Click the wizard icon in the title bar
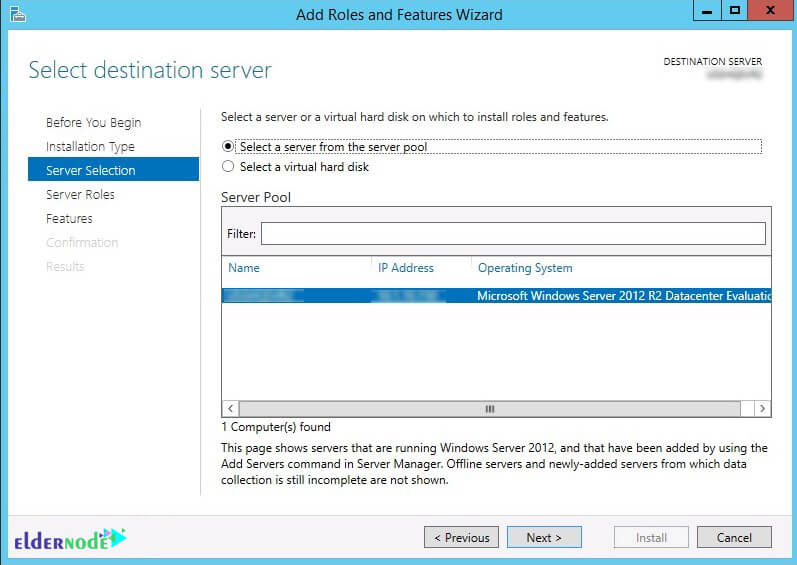Viewport: 797px width, 565px height. pos(18,14)
